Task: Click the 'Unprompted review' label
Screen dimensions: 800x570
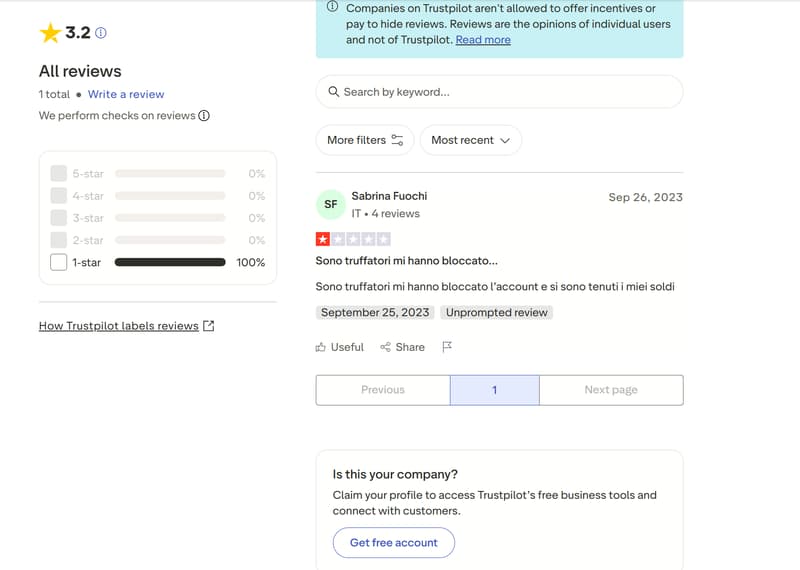Action: coord(496,312)
